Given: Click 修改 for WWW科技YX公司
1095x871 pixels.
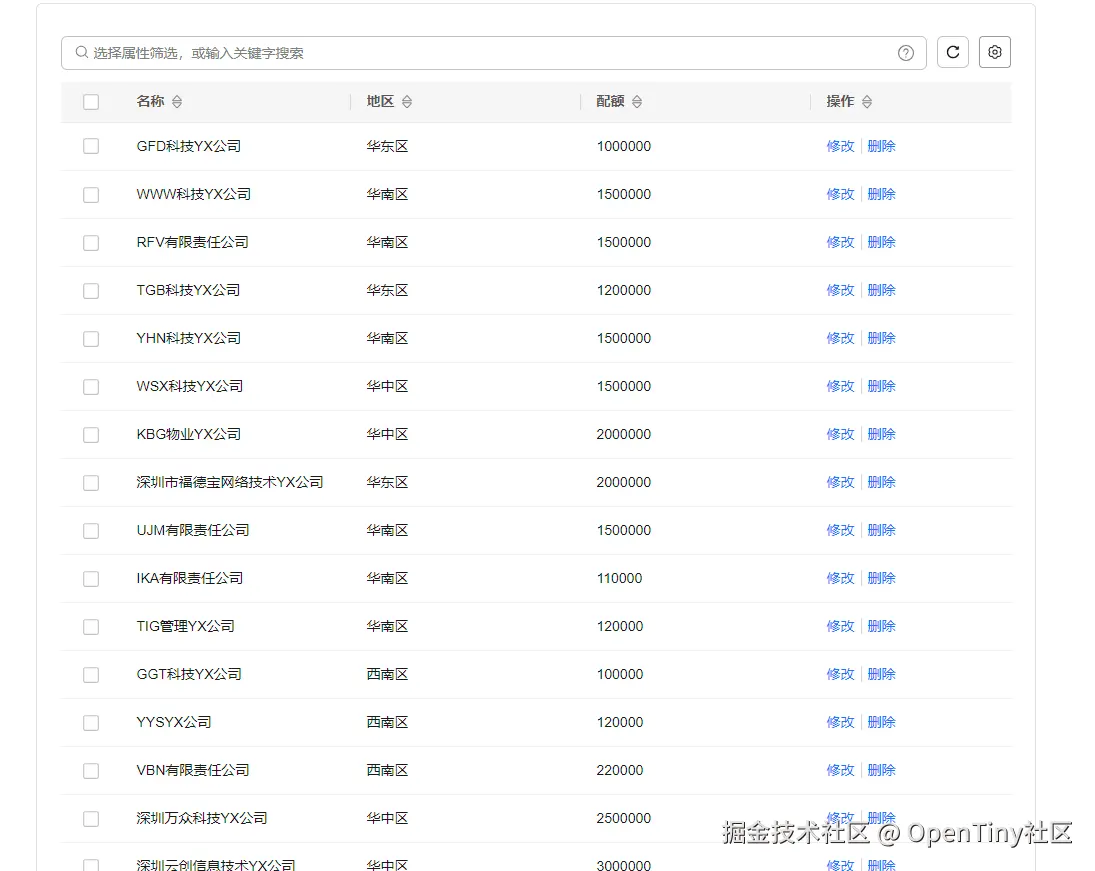Looking at the screenshot, I should click(840, 193).
